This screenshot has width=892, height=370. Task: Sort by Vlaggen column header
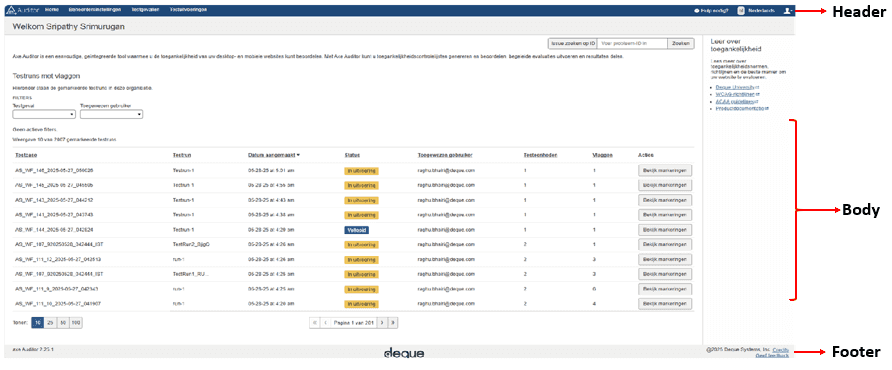[x=602, y=155]
